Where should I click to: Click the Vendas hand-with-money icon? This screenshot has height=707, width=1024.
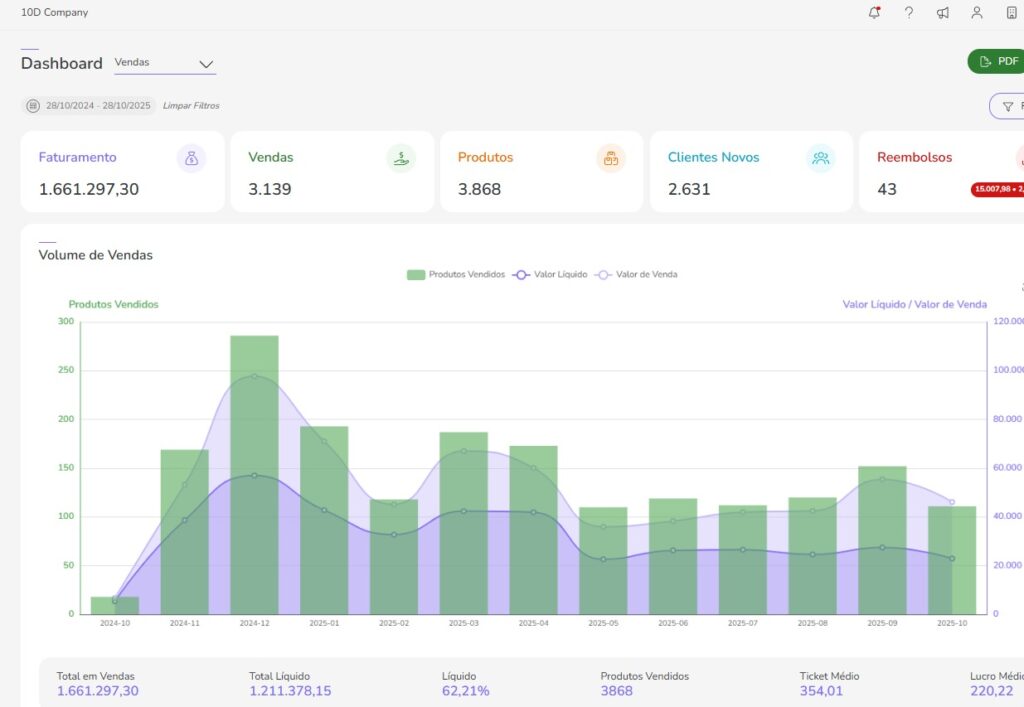pyautogui.click(x=400, y=158)
